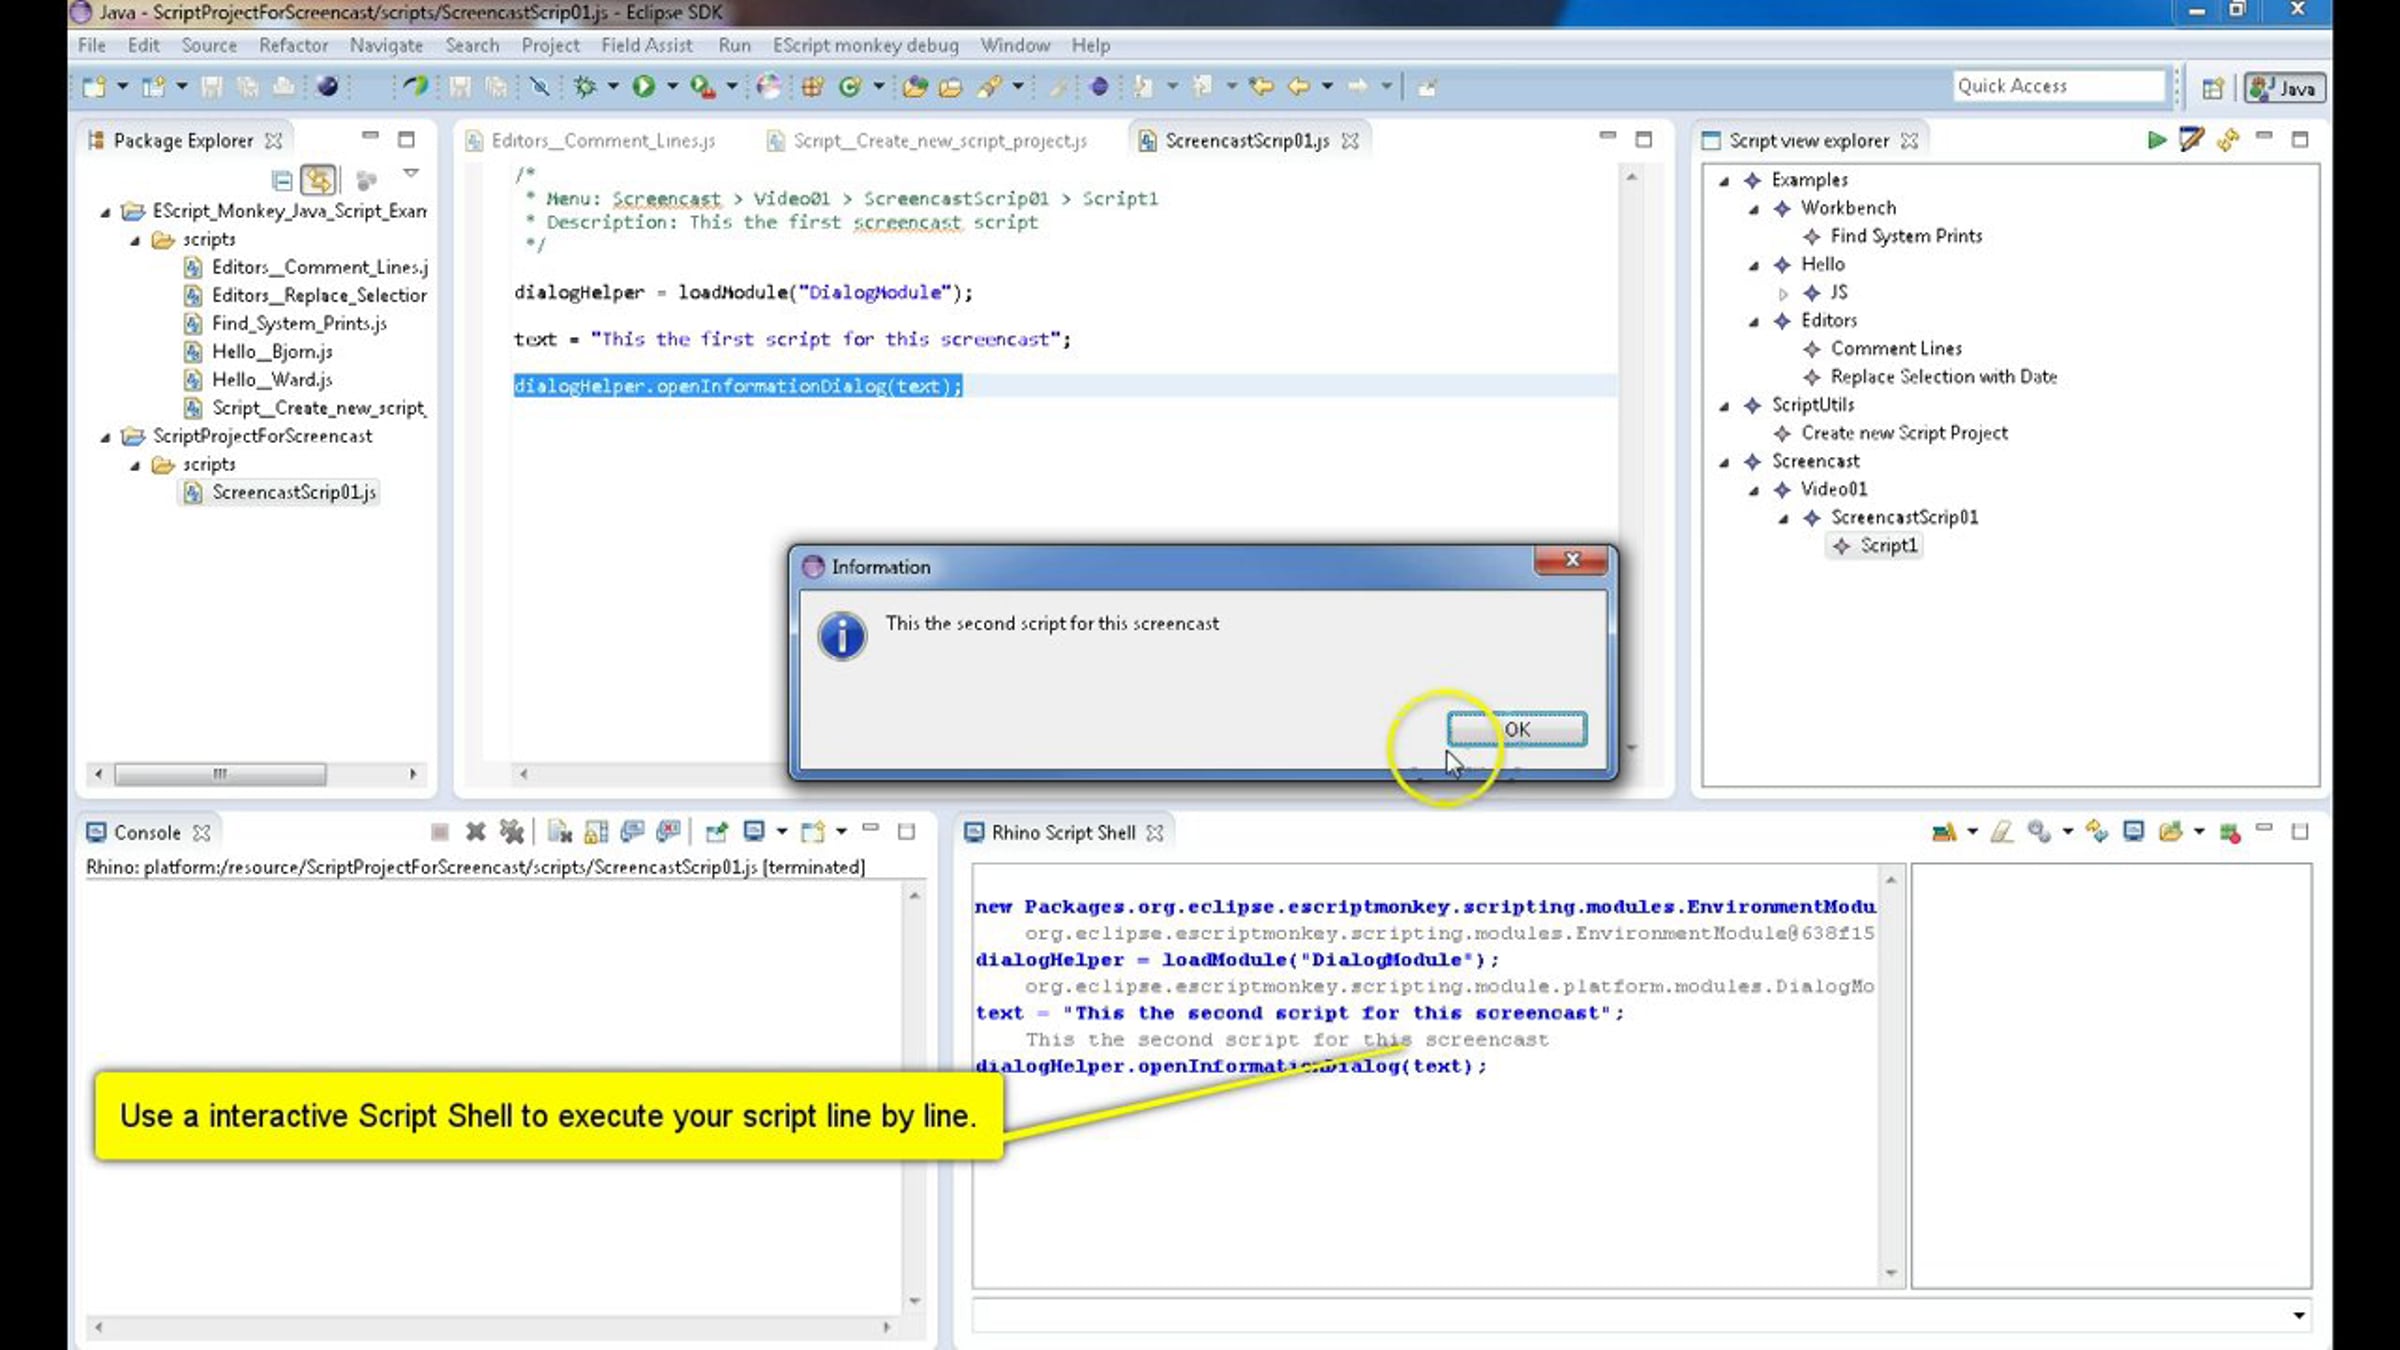The image size is (2400, 1350).
Task: Click the globe web browser icon in toolbar
Action: (768, 87)
